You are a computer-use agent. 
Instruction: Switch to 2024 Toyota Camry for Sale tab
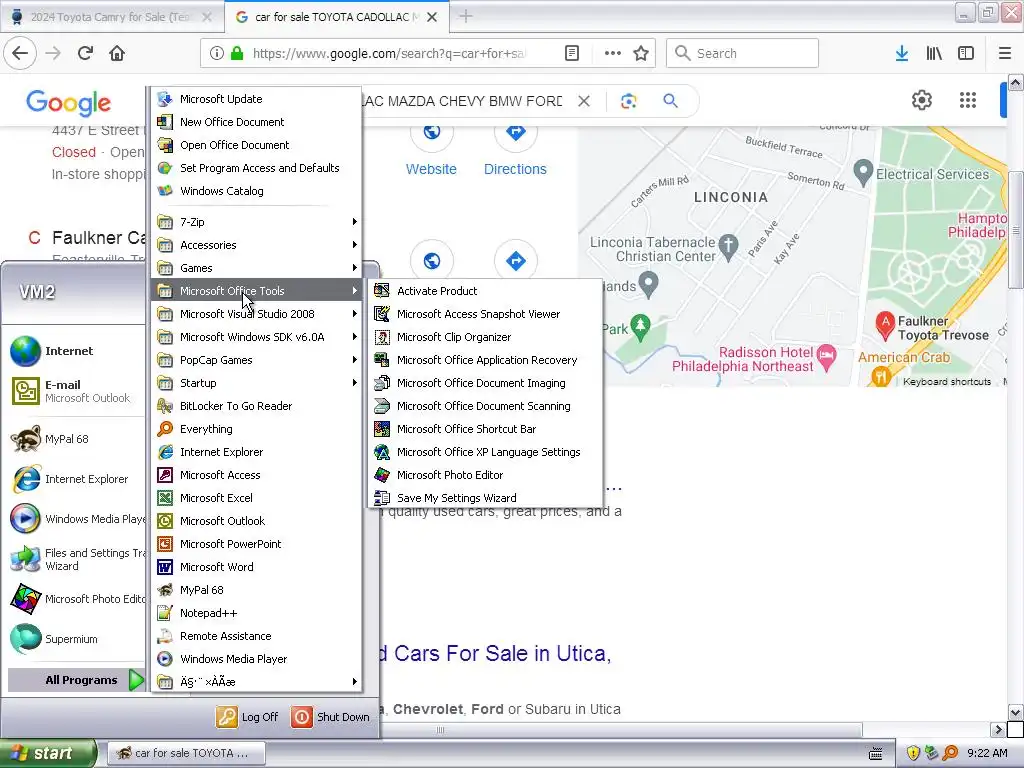(x=111, y=17)
